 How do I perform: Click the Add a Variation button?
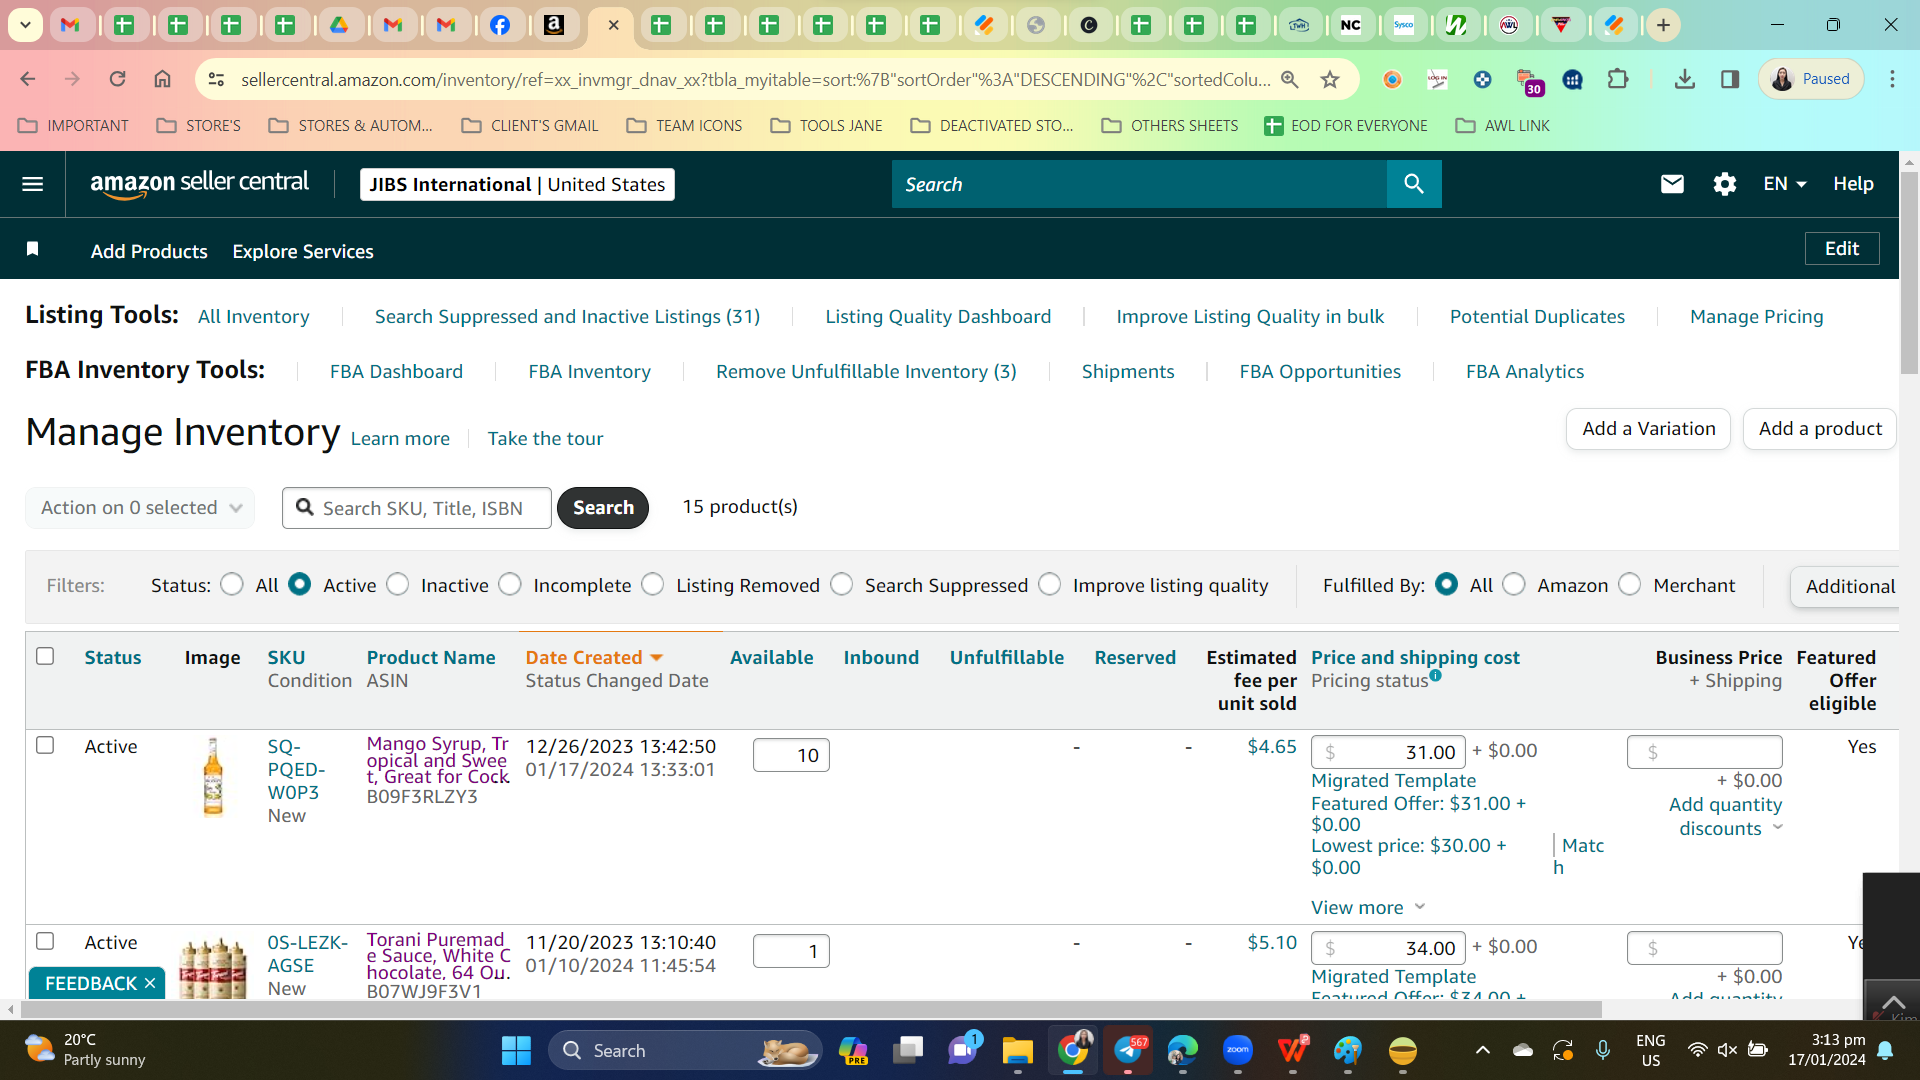click(x=1648, y=429)
